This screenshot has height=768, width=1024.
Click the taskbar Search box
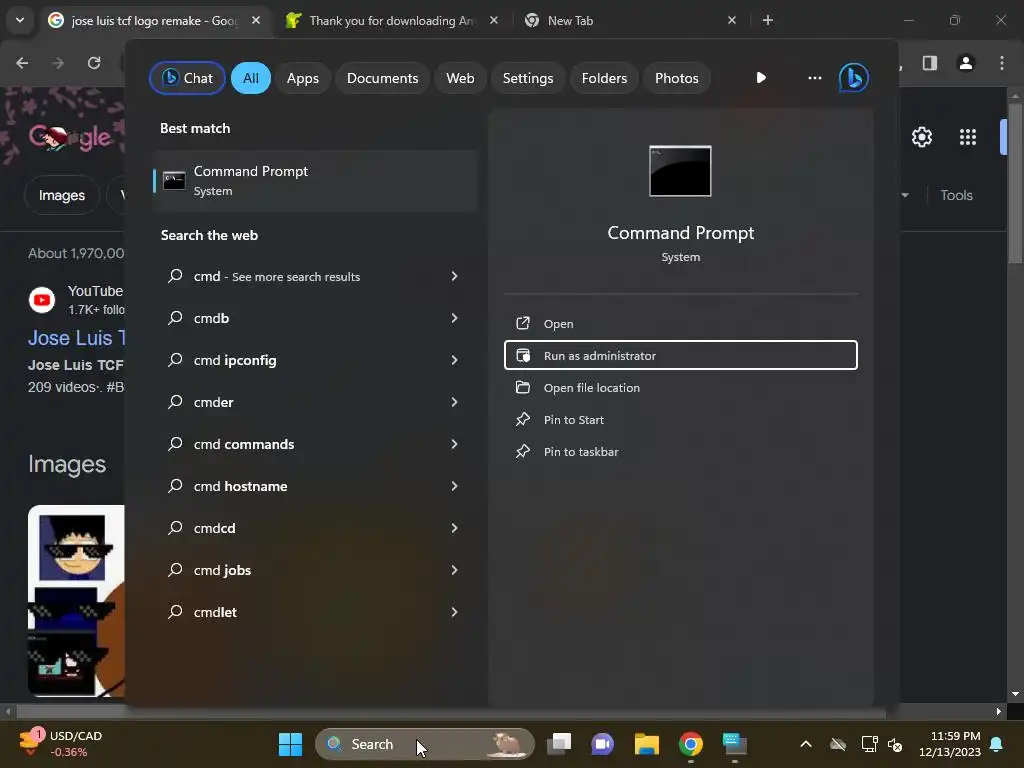point(424,744)
